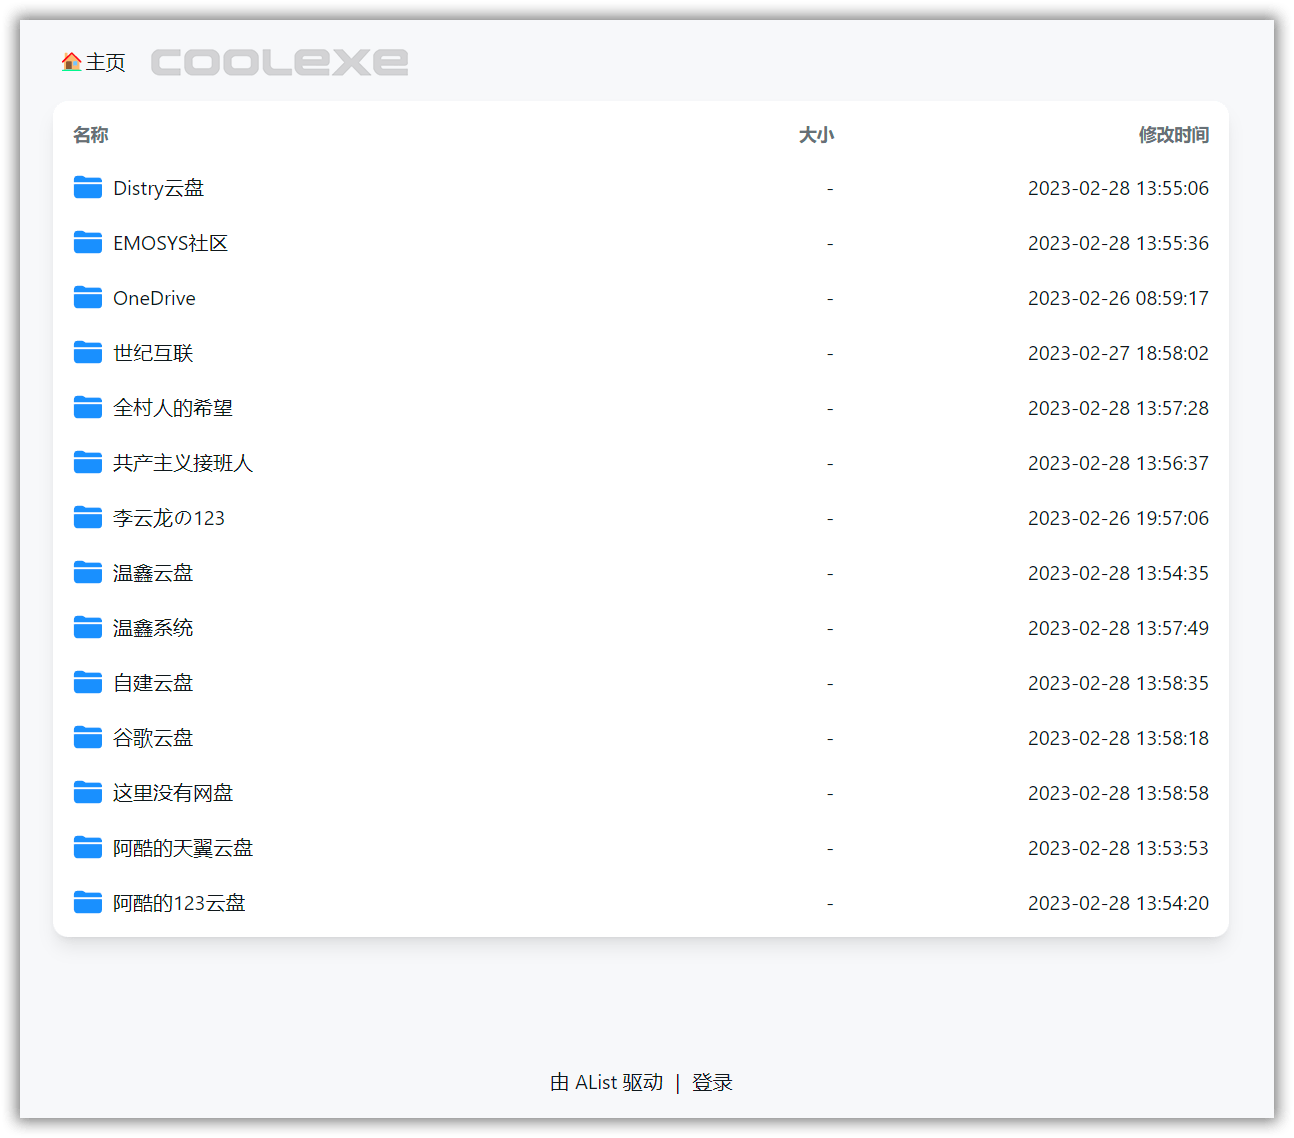Click the folder icon next to OneDrive
Viewport: 1294px width, 1138px height.
point(87,297)
